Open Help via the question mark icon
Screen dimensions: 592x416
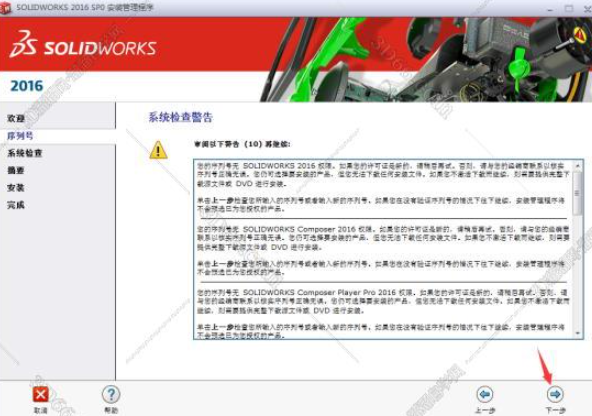111,394
